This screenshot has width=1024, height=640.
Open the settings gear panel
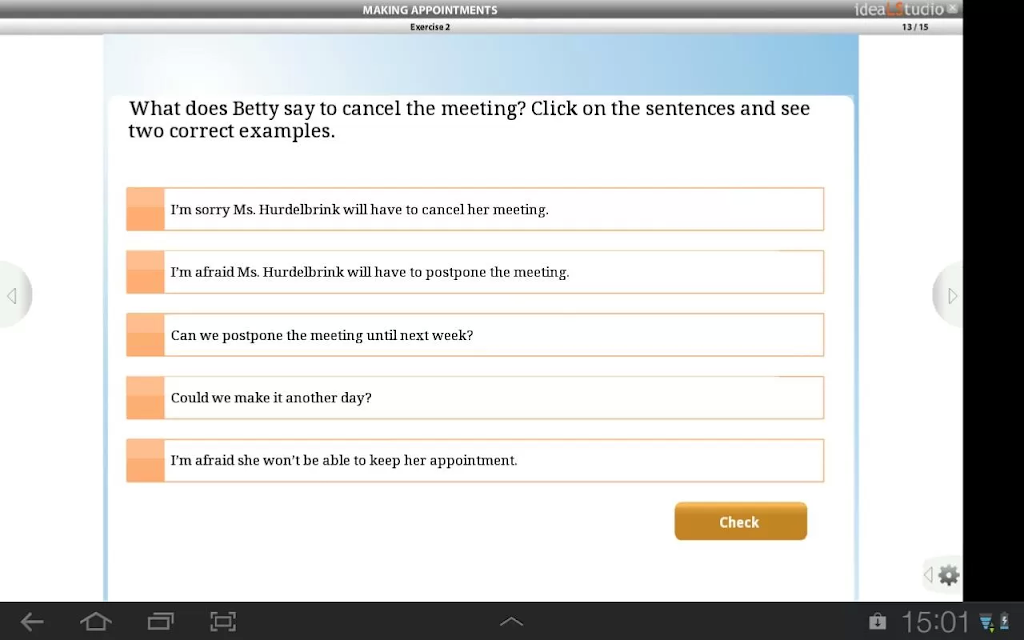click(x=948, y=575)
